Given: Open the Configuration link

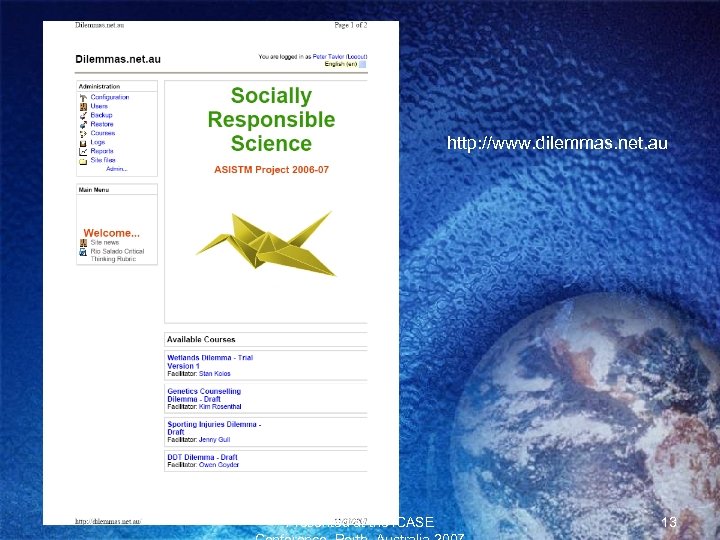Looking at the screenshot, I should [x=110, y=97].
